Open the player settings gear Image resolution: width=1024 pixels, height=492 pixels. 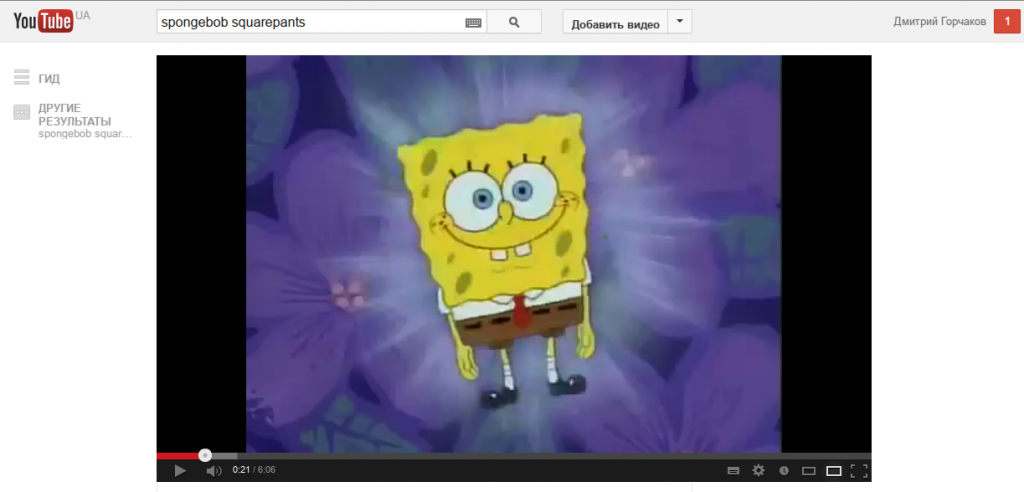[758, 470]
